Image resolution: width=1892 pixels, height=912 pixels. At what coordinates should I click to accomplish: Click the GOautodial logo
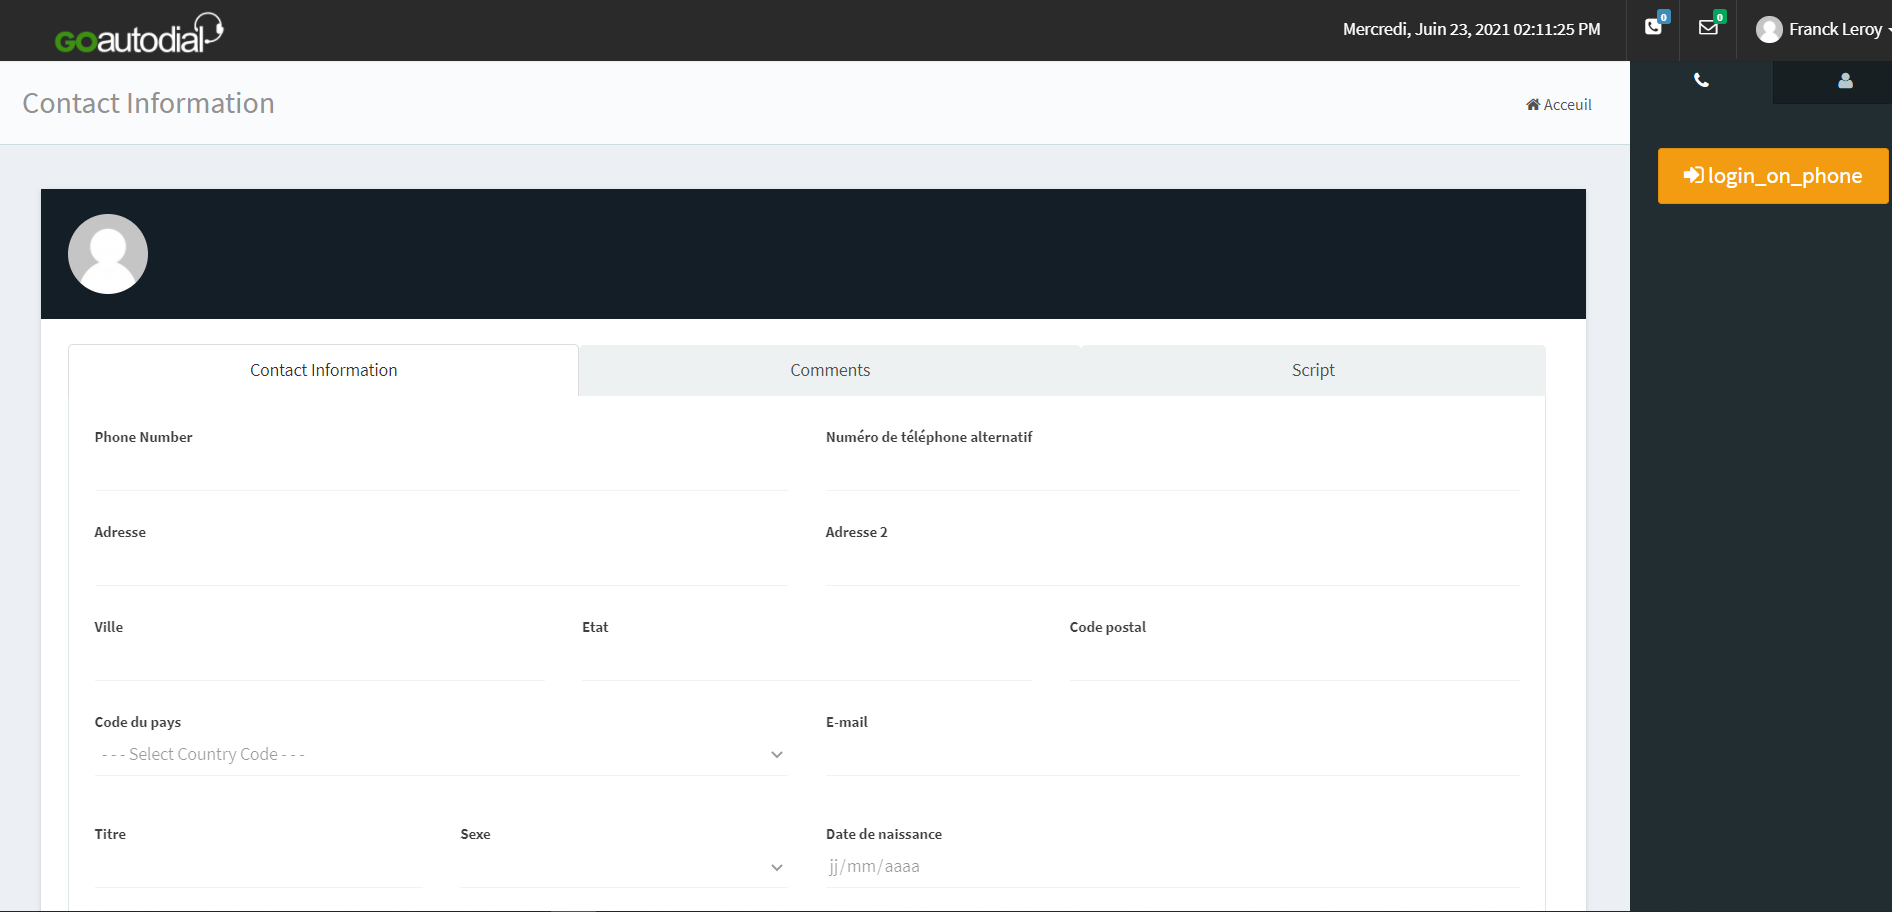[x=139, y=33]
